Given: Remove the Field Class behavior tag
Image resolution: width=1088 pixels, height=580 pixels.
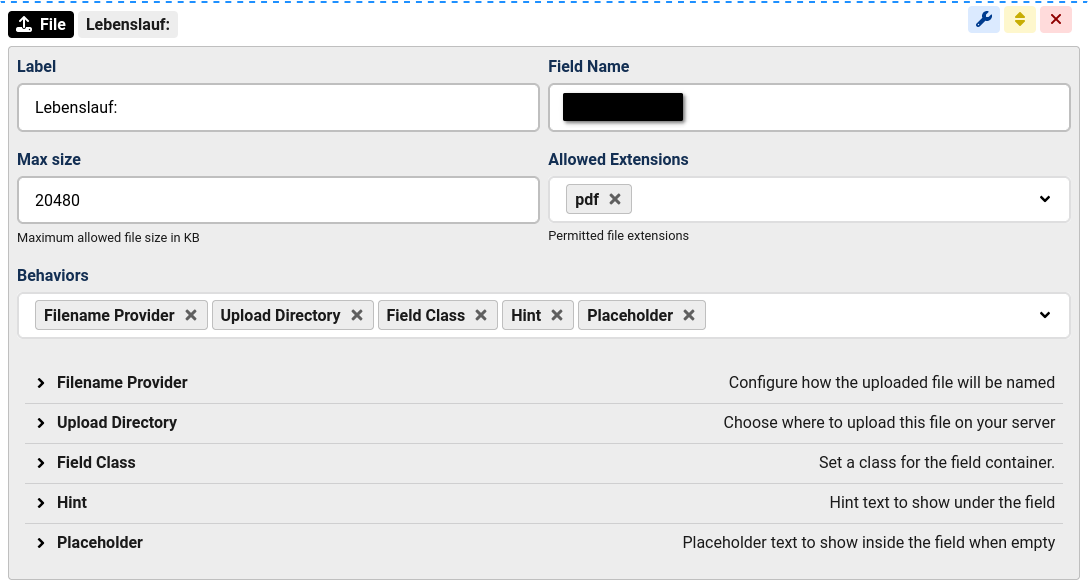Looking at the screenshot, I should pyautogui.click(x=481, y=315).
